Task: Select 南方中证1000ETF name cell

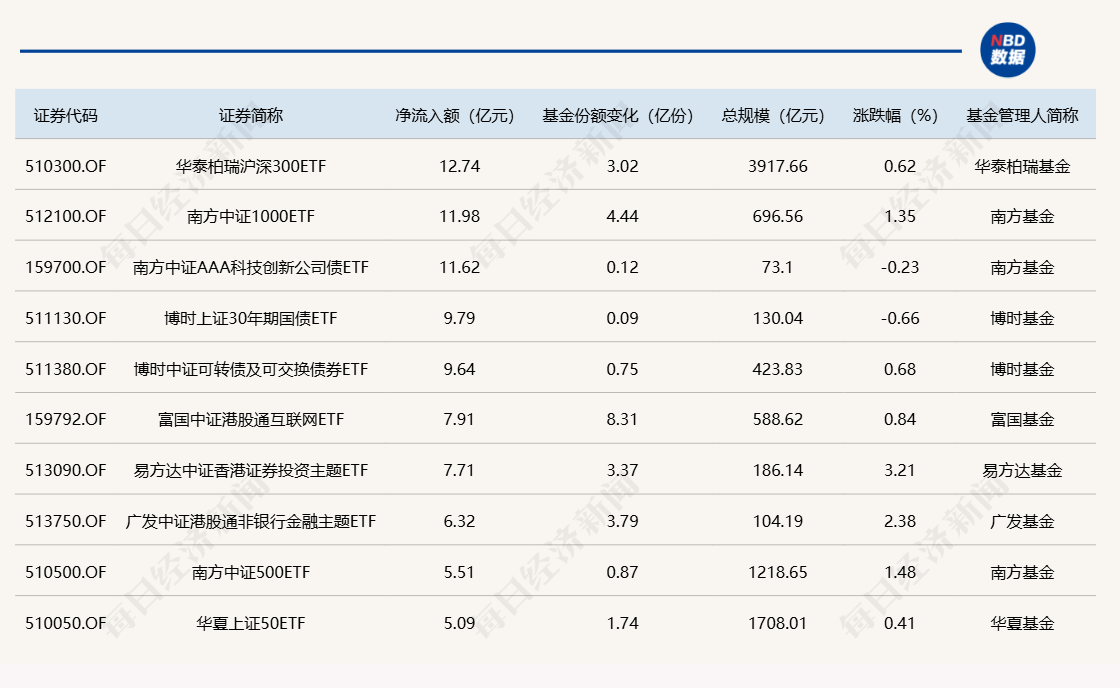Action: 251,216
